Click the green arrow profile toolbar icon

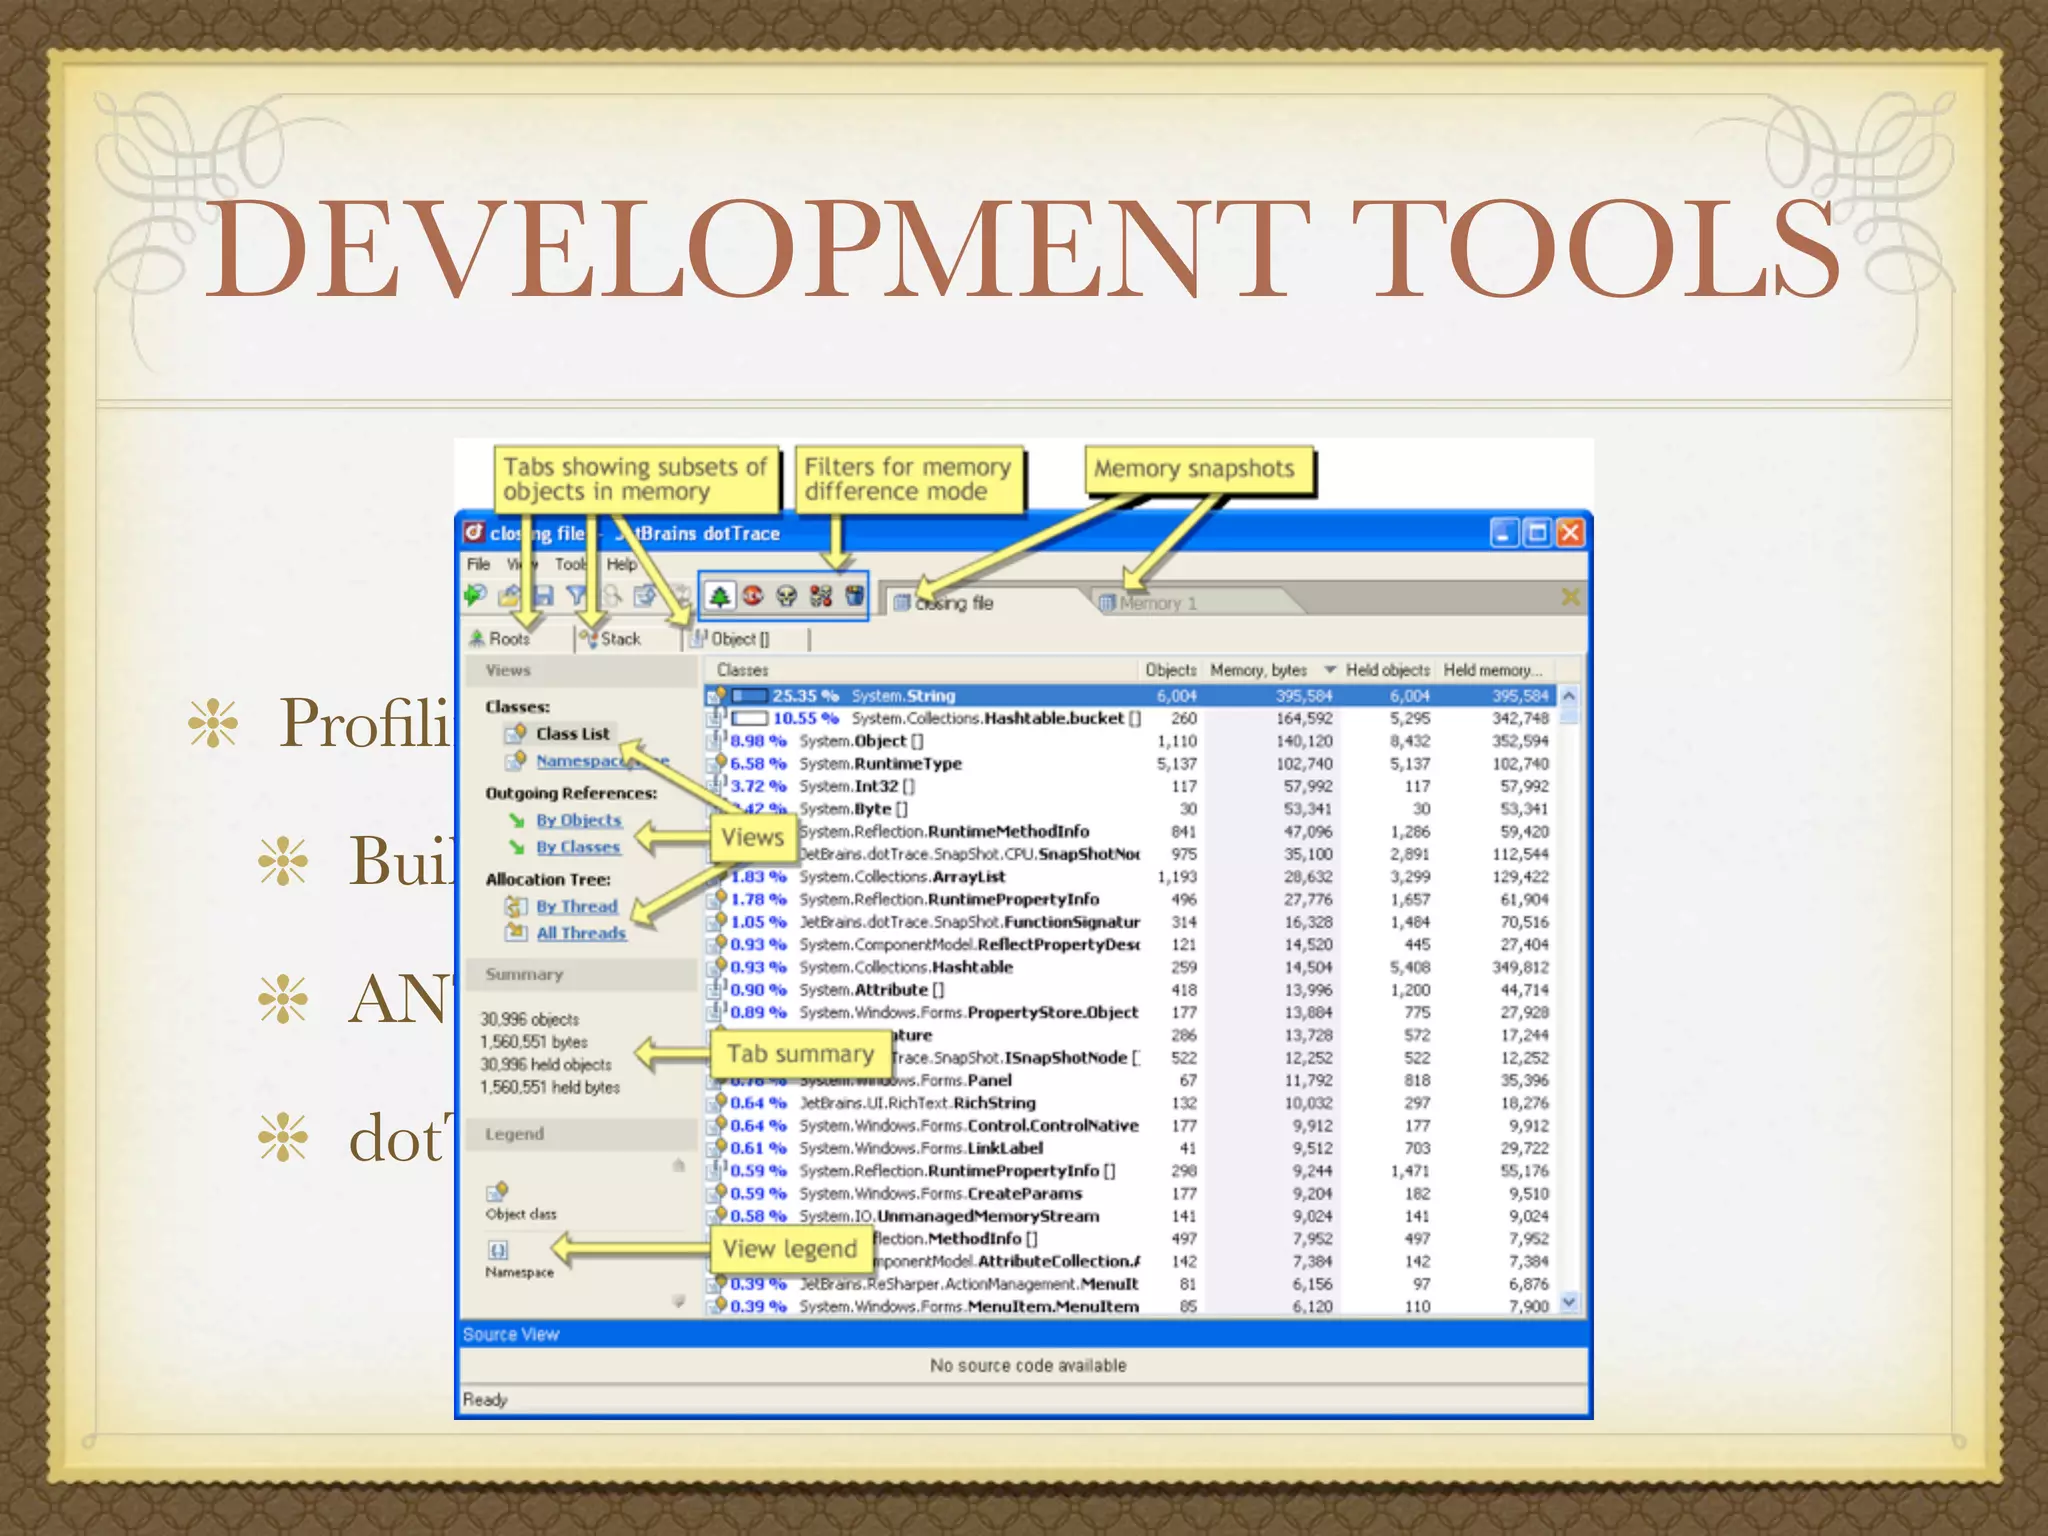point(476,596)
